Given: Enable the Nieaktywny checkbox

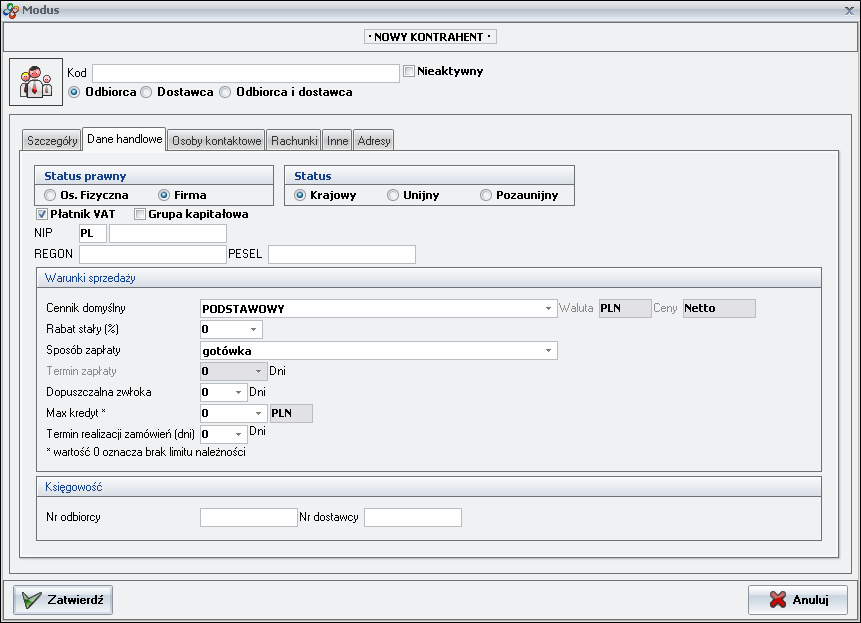Looking at the screenshot, I should click(x=409, y=71).
